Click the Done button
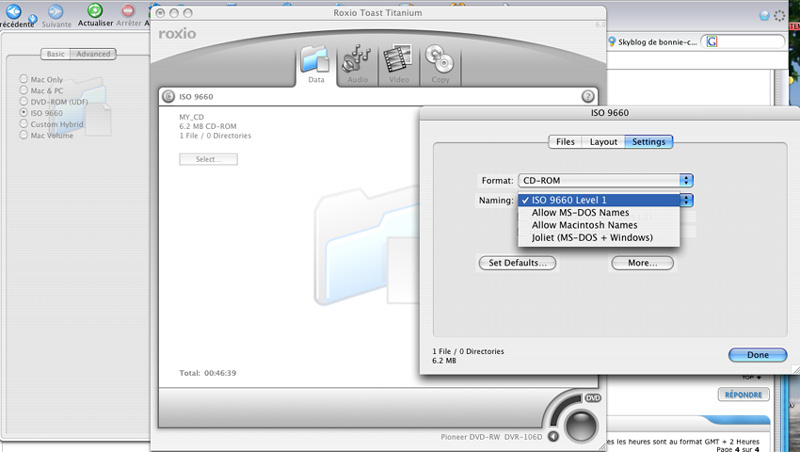800x452 pixels. click(x=758, y=355)
